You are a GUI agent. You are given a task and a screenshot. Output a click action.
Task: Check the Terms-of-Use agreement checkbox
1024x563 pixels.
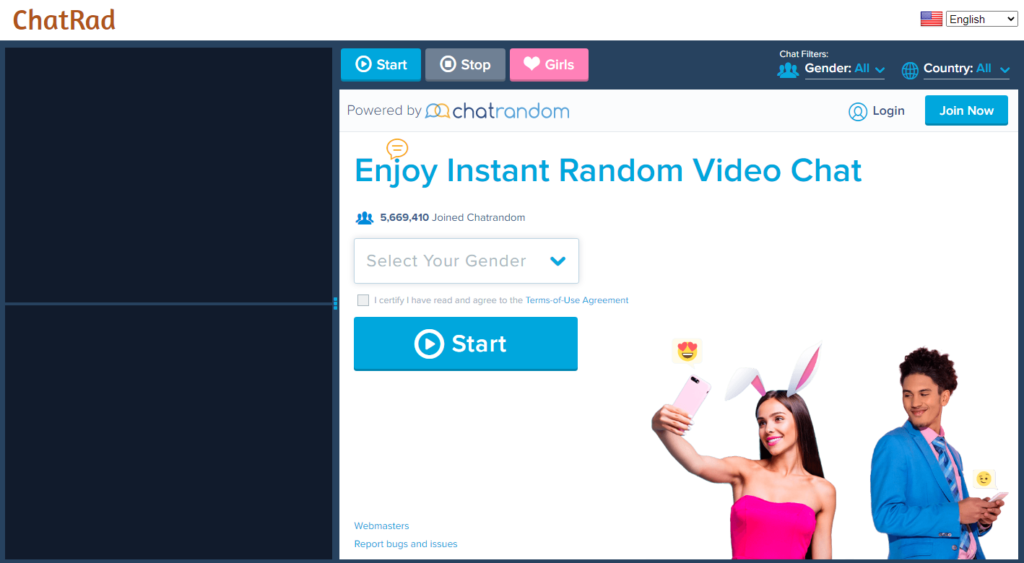(363, 300)
